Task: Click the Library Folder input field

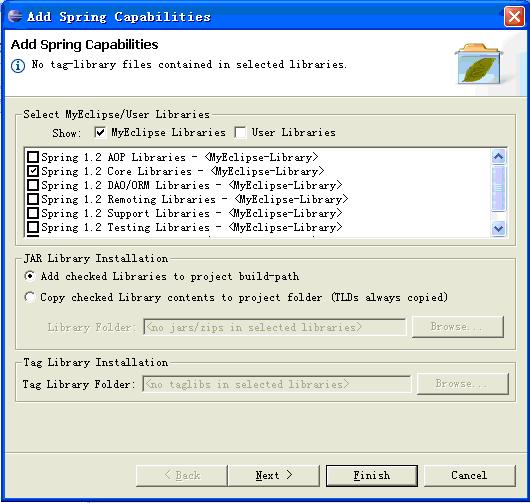Action: (274, 327)
